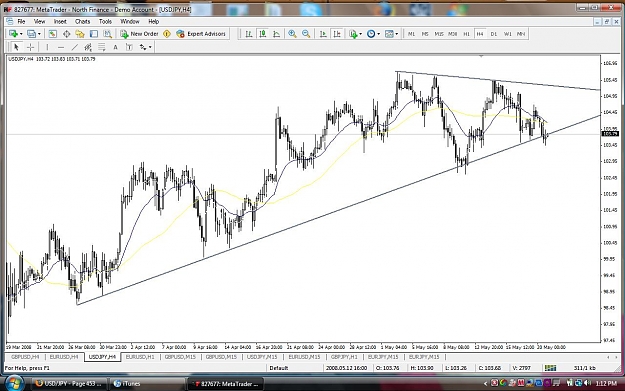Select the text 'A' drawing tool
This screenshot has height=391, width=625.
click(x=115, y=47)
